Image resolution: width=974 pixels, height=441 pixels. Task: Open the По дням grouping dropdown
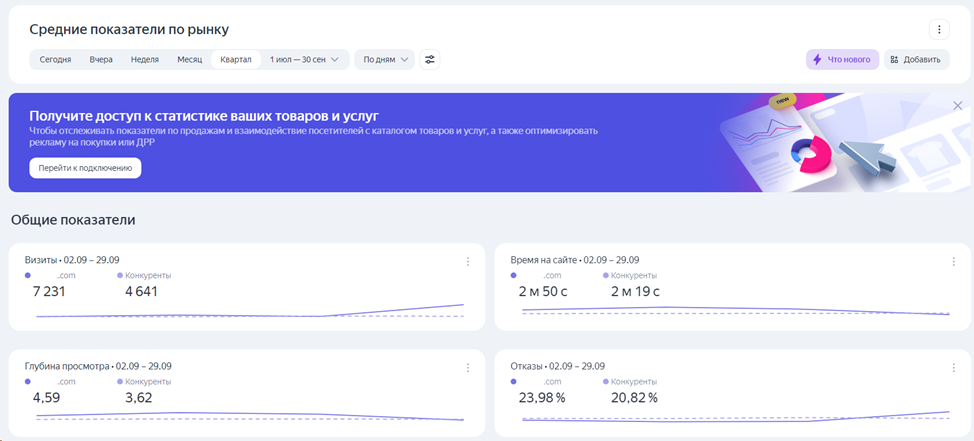[x=384, y=59]
